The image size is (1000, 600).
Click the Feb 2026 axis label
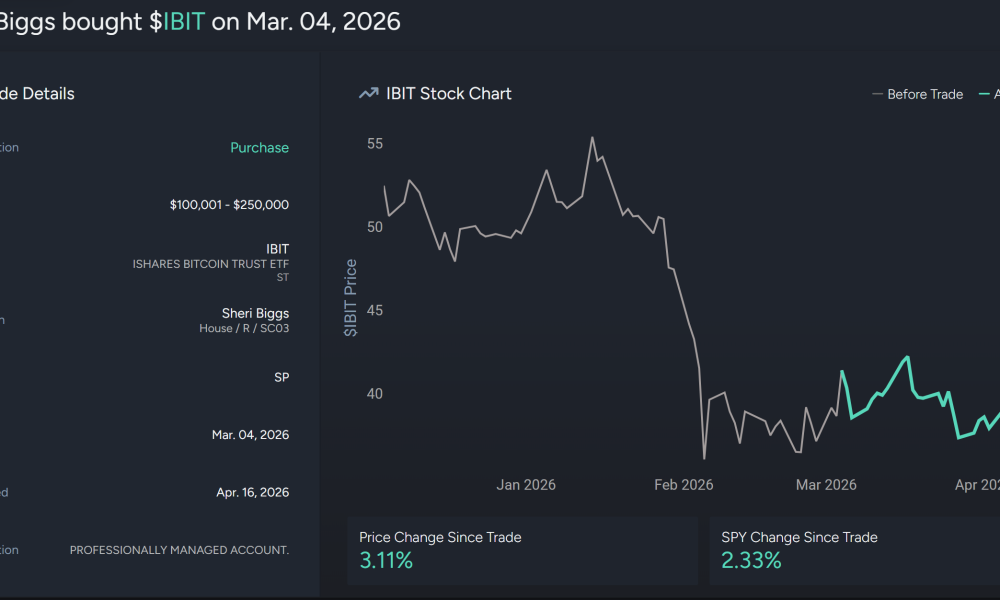tap(683, 484)
